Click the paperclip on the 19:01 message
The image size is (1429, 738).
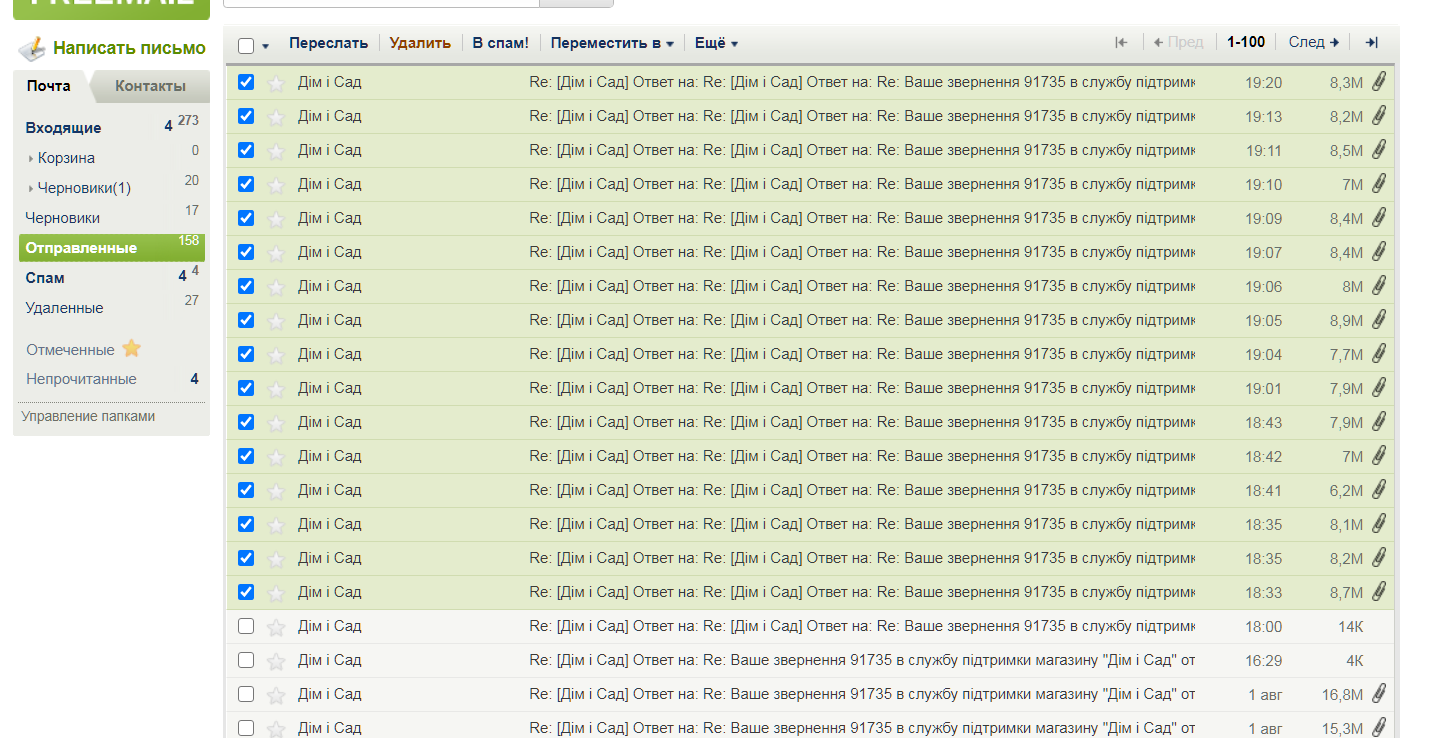(1379, 387)
